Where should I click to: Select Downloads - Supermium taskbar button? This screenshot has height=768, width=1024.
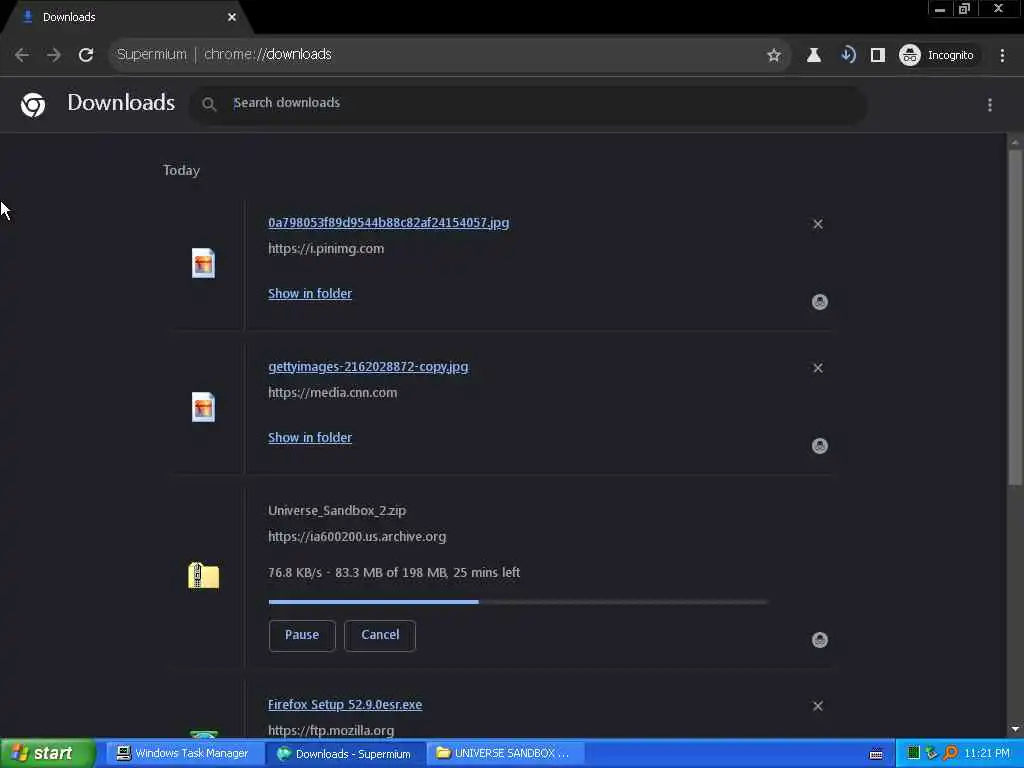pos(345,754)
